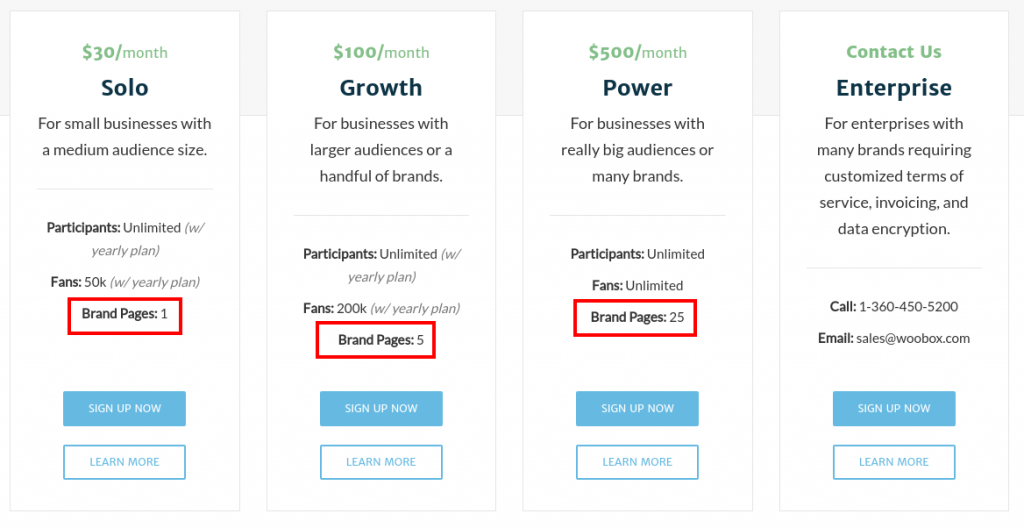This screenshot has height=528, width=1024.
Task: Click the 1-360-450-5200 phone number
Action: (908, 306)
